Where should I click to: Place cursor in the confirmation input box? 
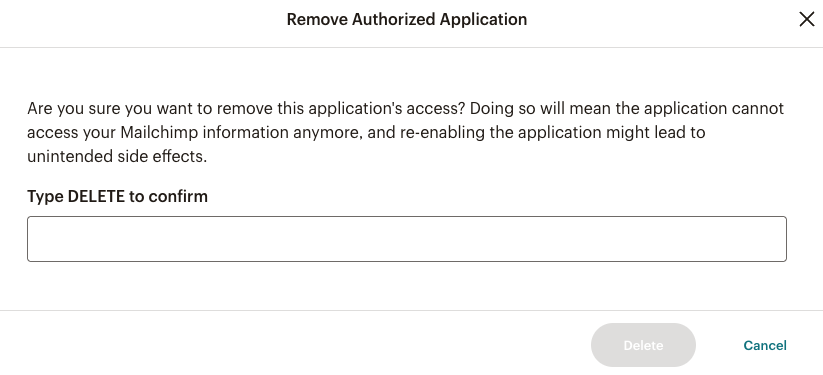click(407, 239)
